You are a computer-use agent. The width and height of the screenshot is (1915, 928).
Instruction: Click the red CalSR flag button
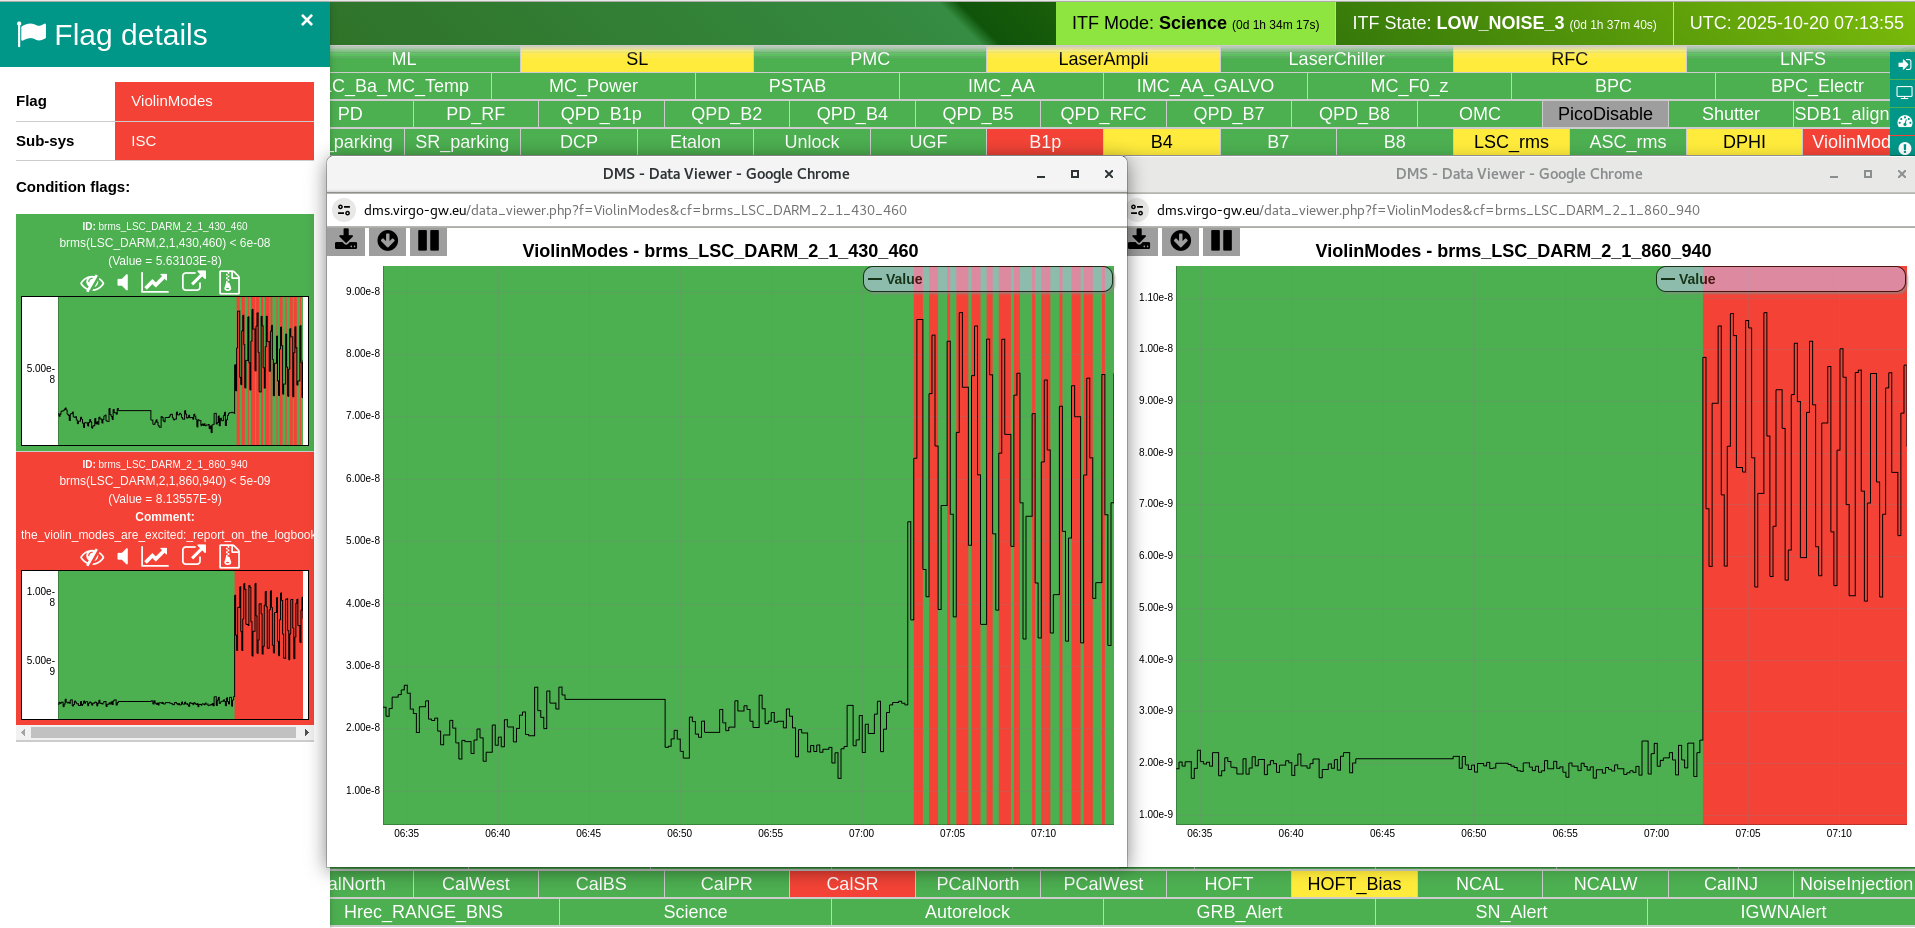851,884
